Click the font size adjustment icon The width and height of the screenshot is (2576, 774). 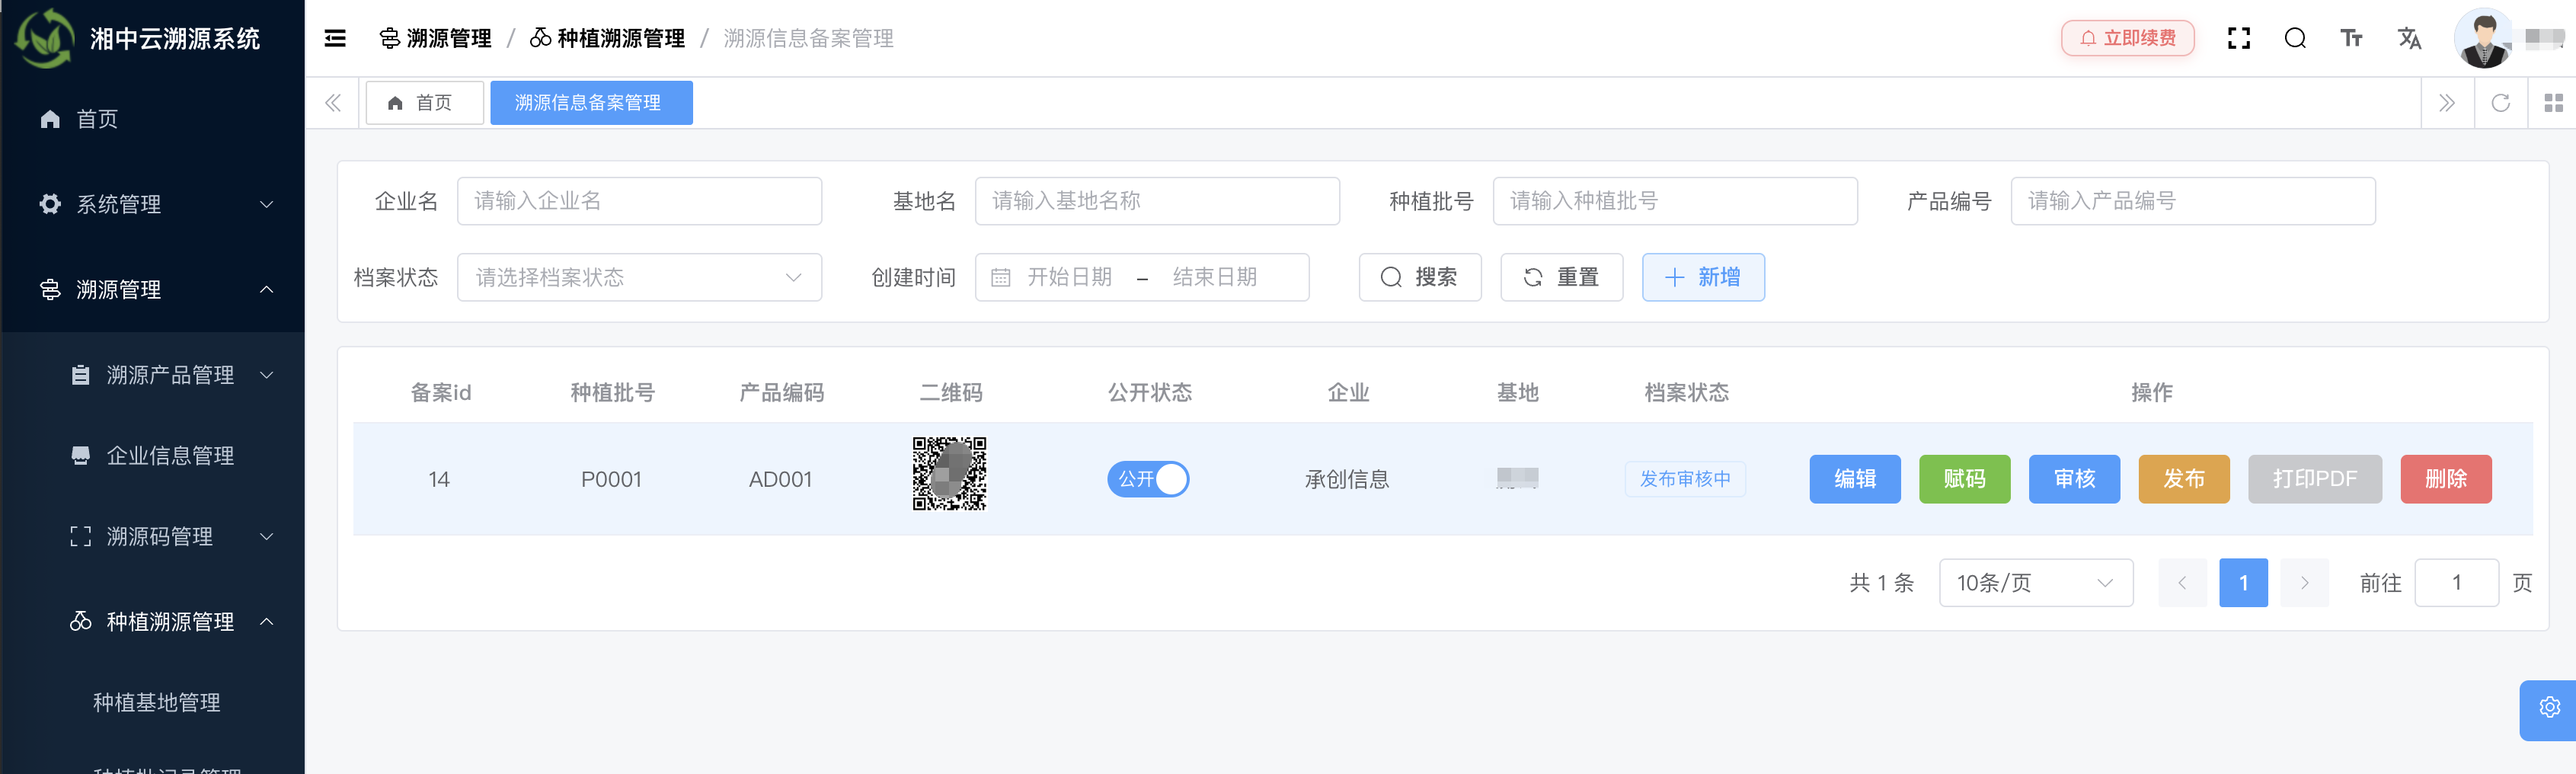coord(2352,37)
